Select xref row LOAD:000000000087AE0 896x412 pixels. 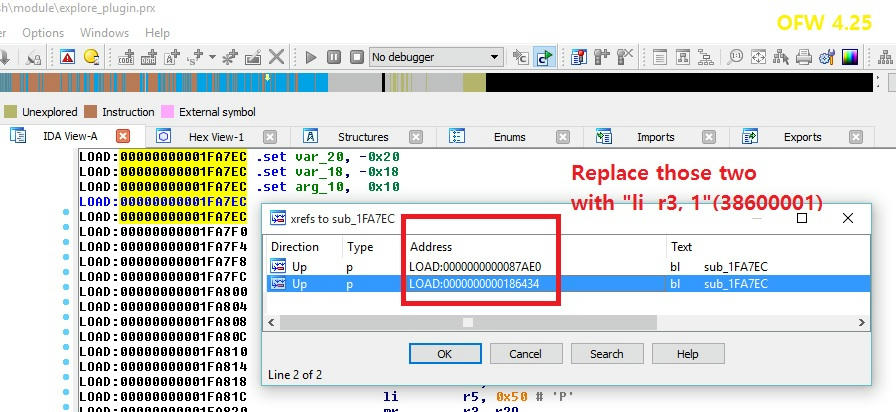(x=569, y=266)
